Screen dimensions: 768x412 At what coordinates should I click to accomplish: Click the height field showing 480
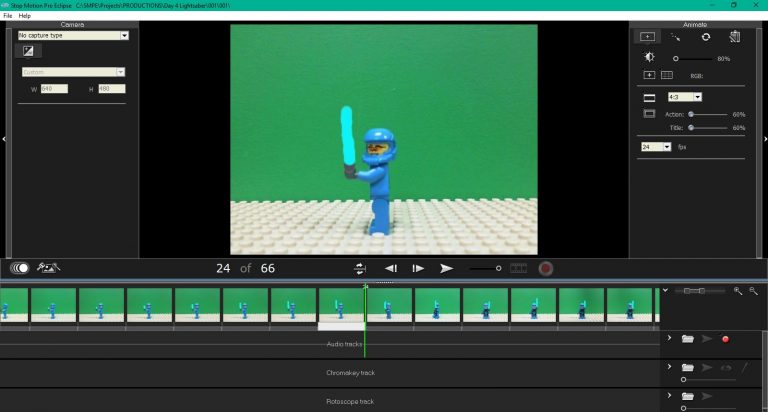(112, 89)
